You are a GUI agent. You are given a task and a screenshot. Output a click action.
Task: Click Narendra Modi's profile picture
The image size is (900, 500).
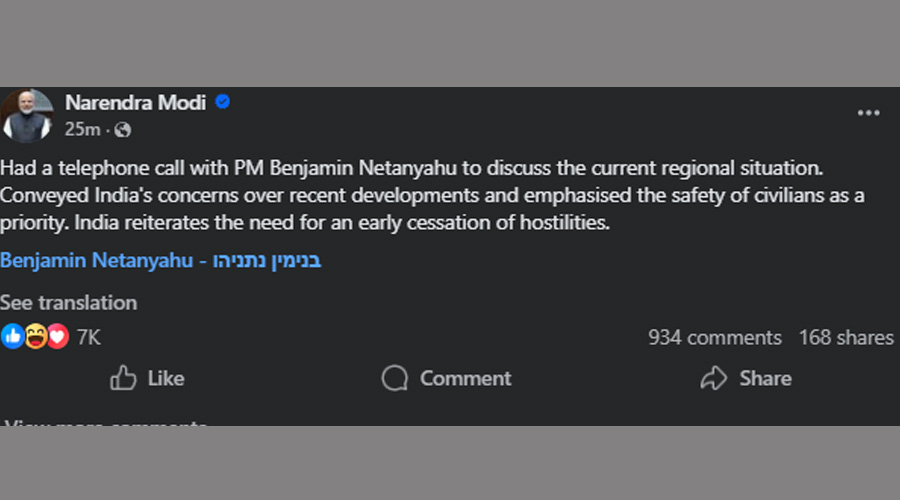pyautogui.click(x=27, y=115)
